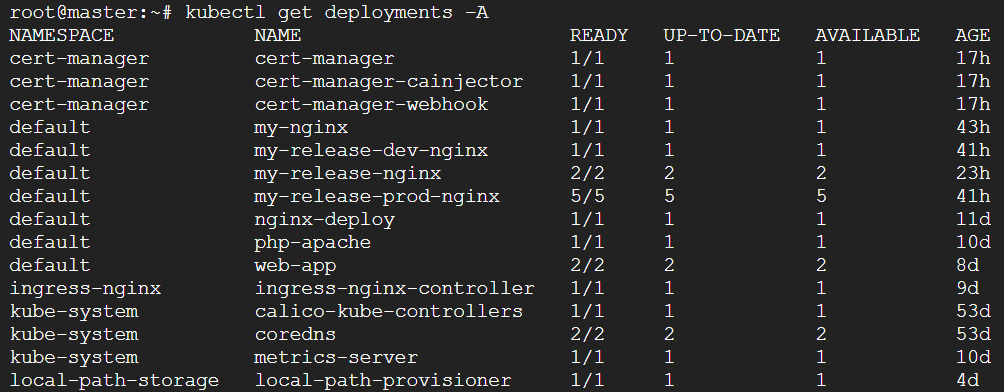
Task: Select the my-nginx deployment name
Action: click(301, 127)
